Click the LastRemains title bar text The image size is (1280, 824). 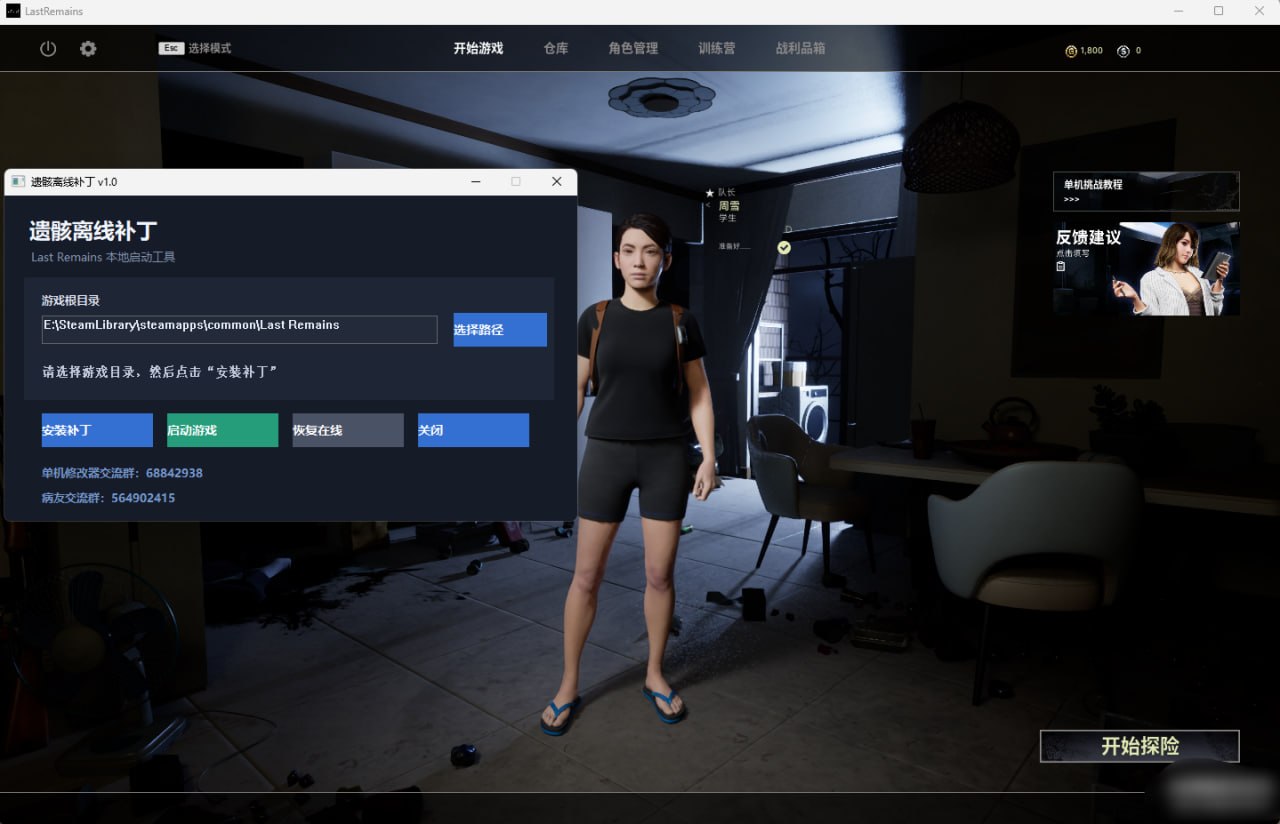click(54, 12)
